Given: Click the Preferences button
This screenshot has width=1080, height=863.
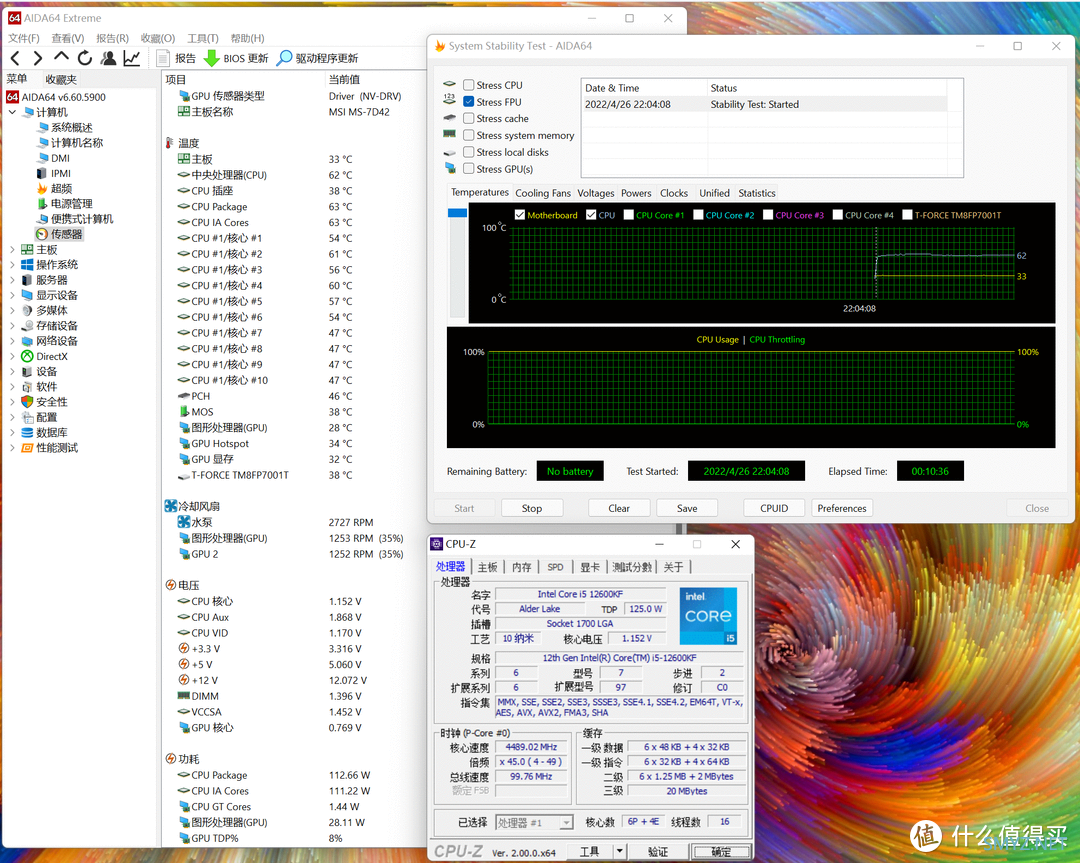Looking at the screenshot, I should click(841, 508).
